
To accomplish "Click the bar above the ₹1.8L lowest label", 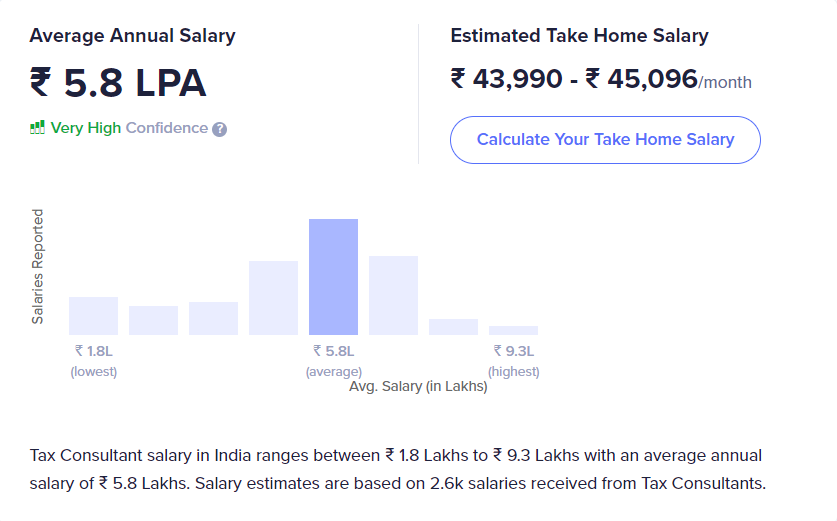I will 93,316.
